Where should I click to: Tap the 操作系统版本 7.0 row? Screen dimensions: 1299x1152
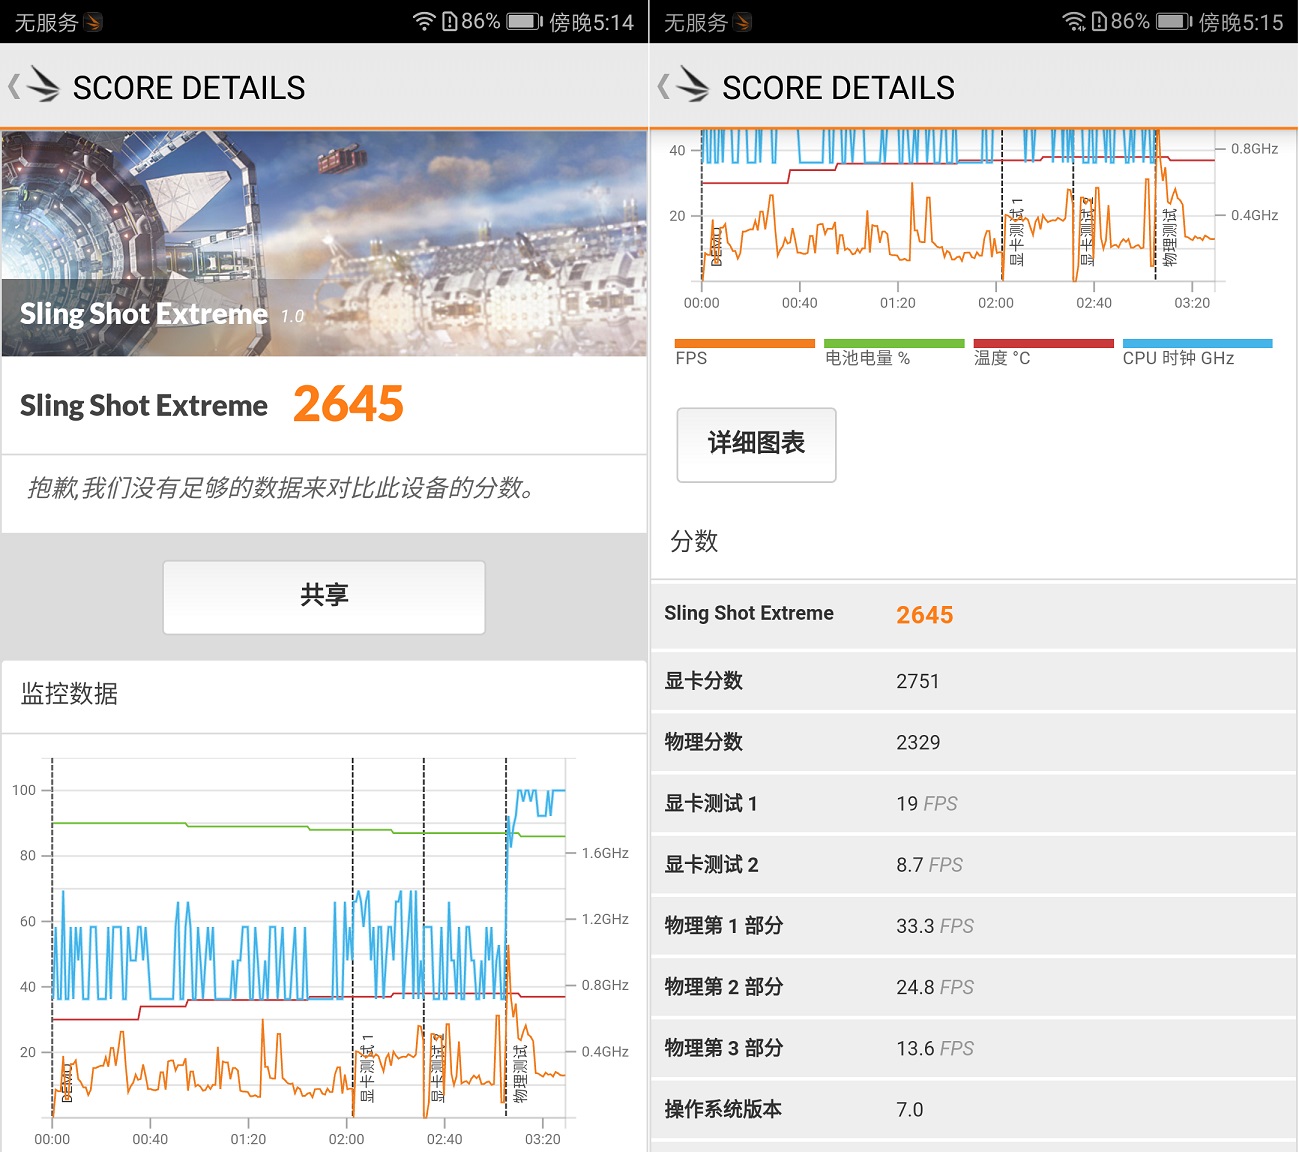(x=973, y=1109)
